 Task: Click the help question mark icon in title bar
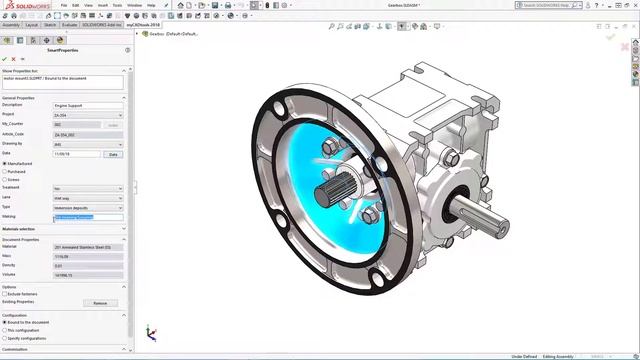596,5
